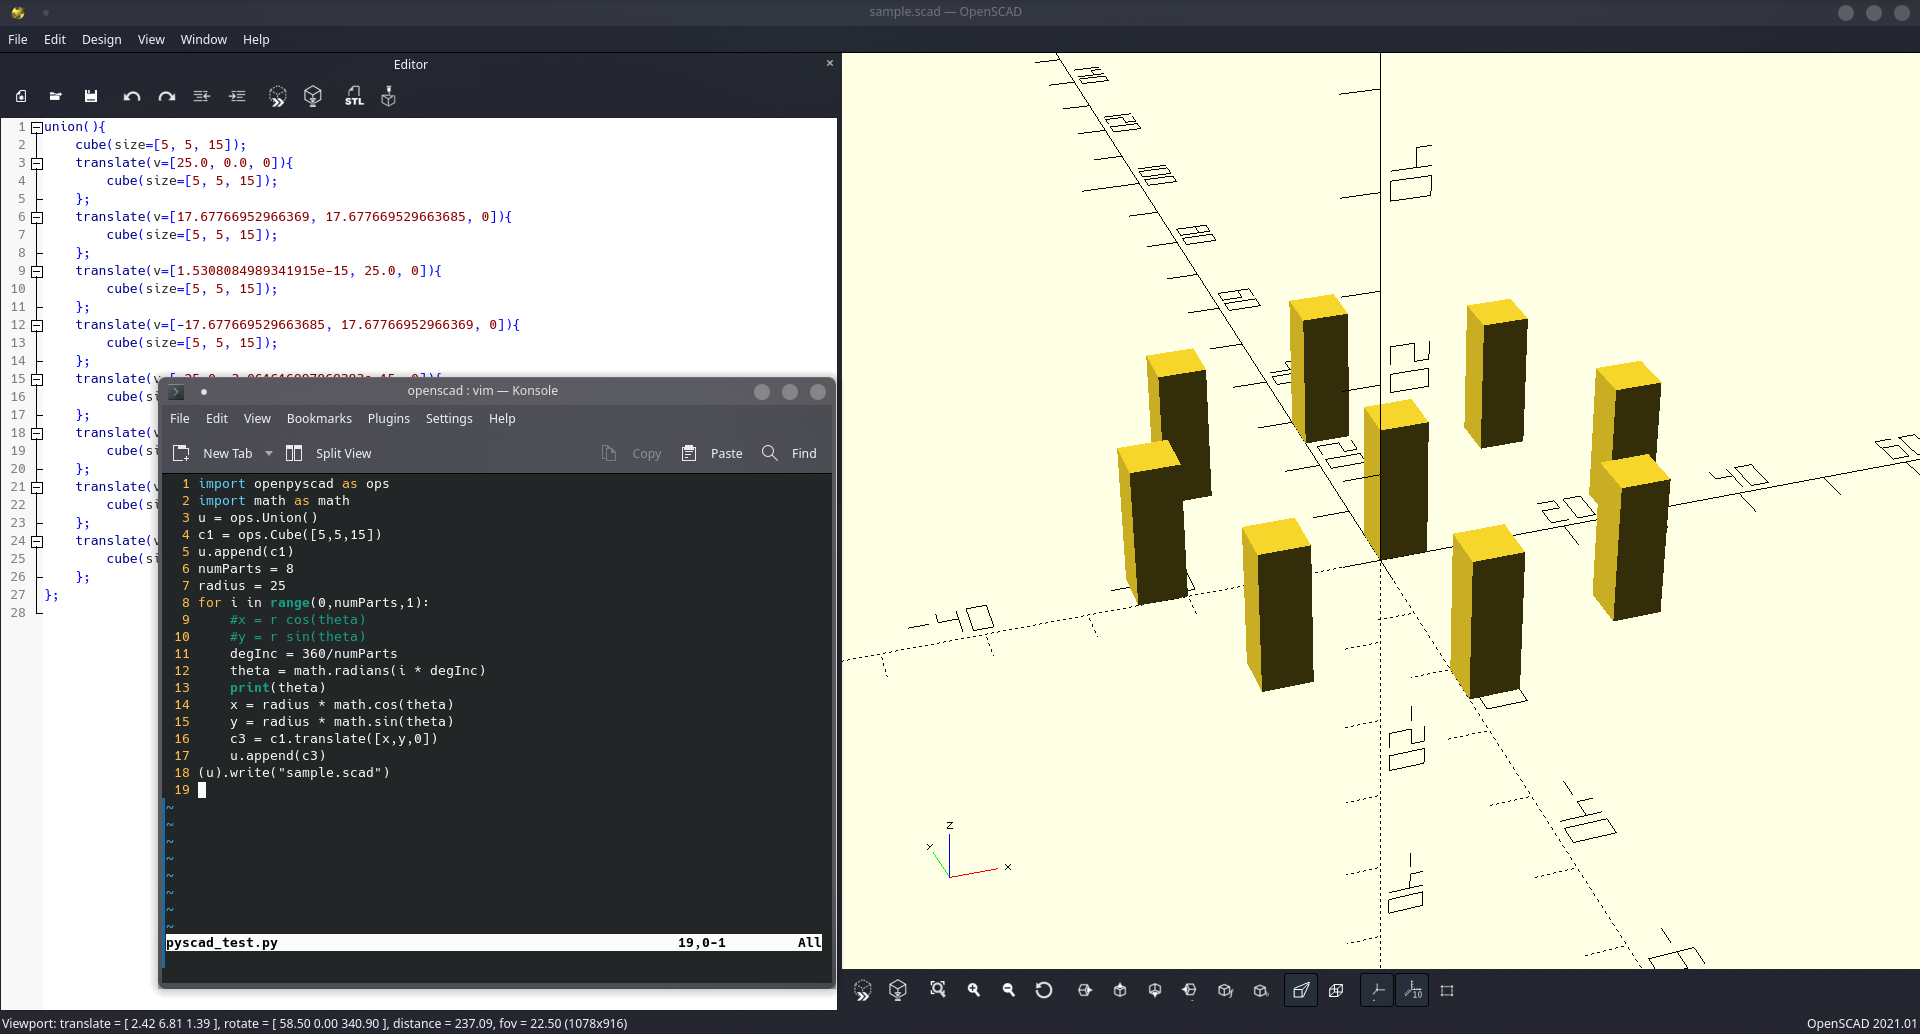Image resolution: width=1920 pixels, height=1034 pixels.
Task: Toggle axes display in the viewport
Action: coord(1378,990)
